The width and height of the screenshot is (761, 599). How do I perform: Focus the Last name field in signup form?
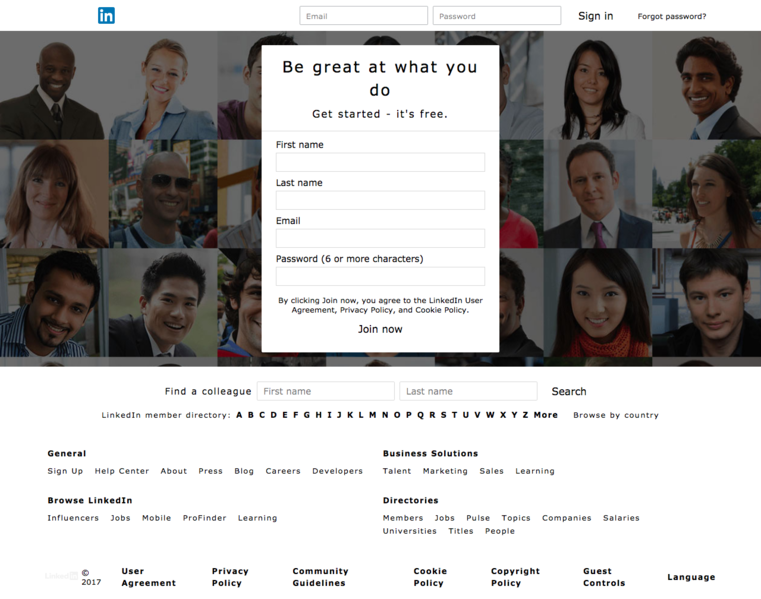point(380,200)
